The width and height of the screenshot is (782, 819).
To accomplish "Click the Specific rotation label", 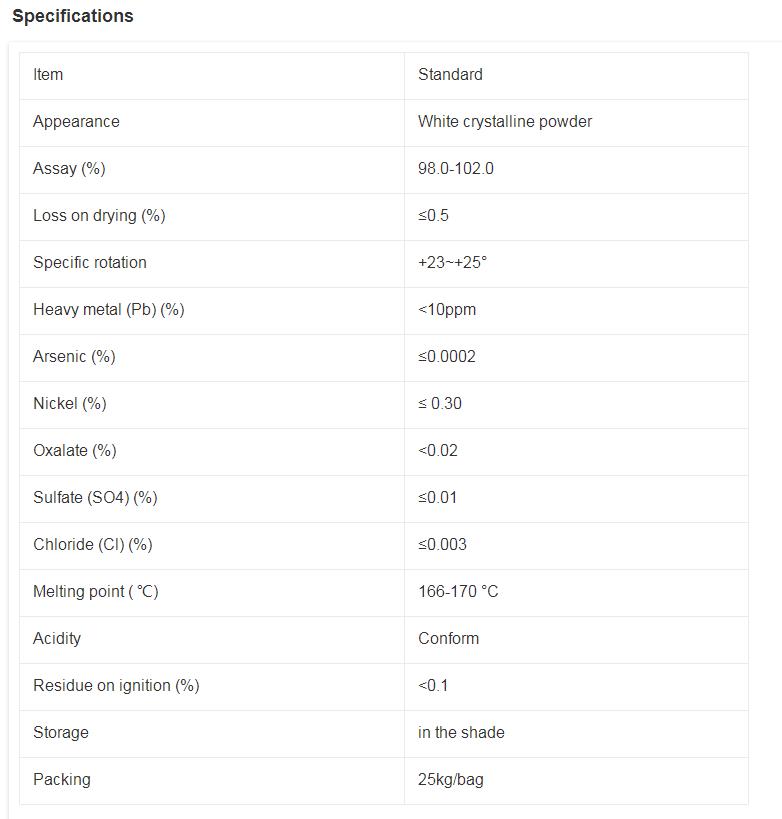I will (x=90, y=262).
